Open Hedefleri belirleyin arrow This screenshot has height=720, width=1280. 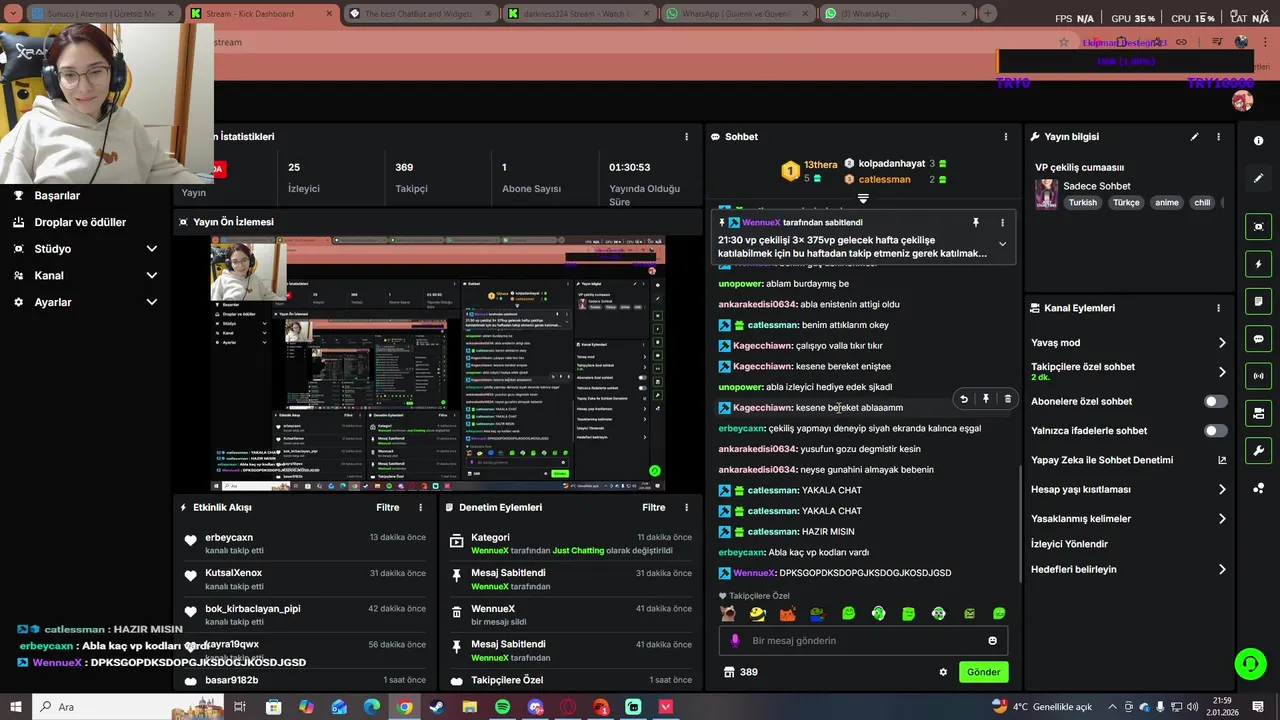point(1221,570)
